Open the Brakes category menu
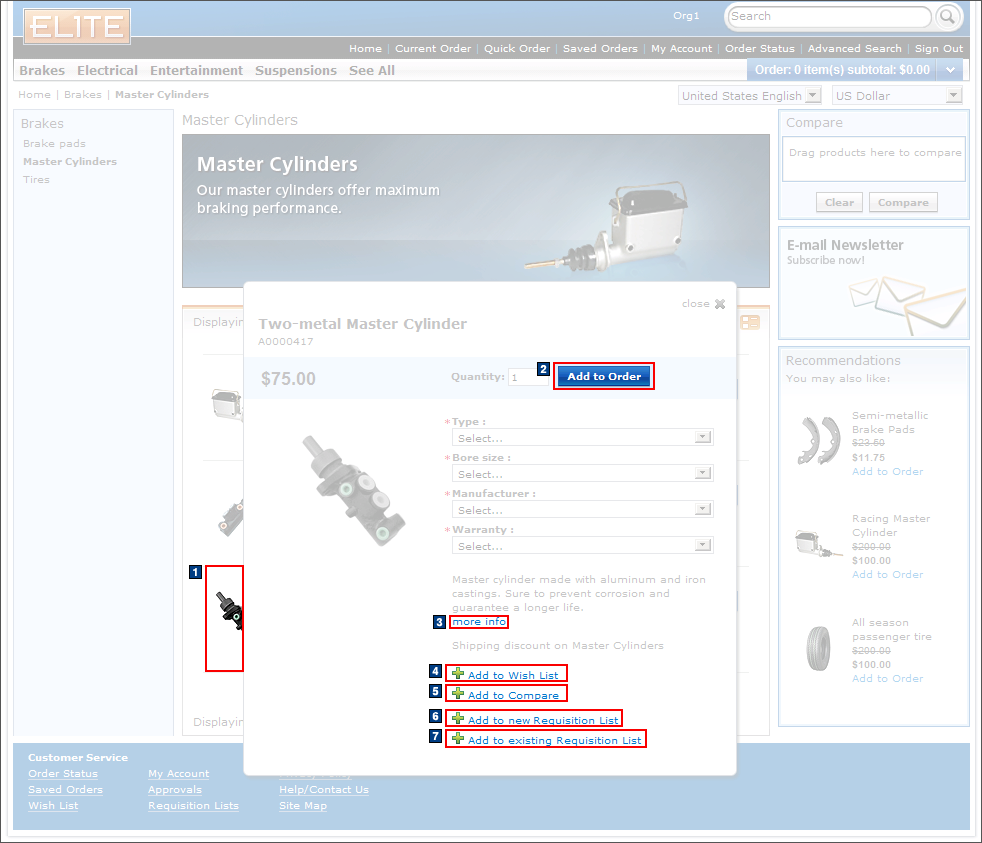 pos(42,70)
